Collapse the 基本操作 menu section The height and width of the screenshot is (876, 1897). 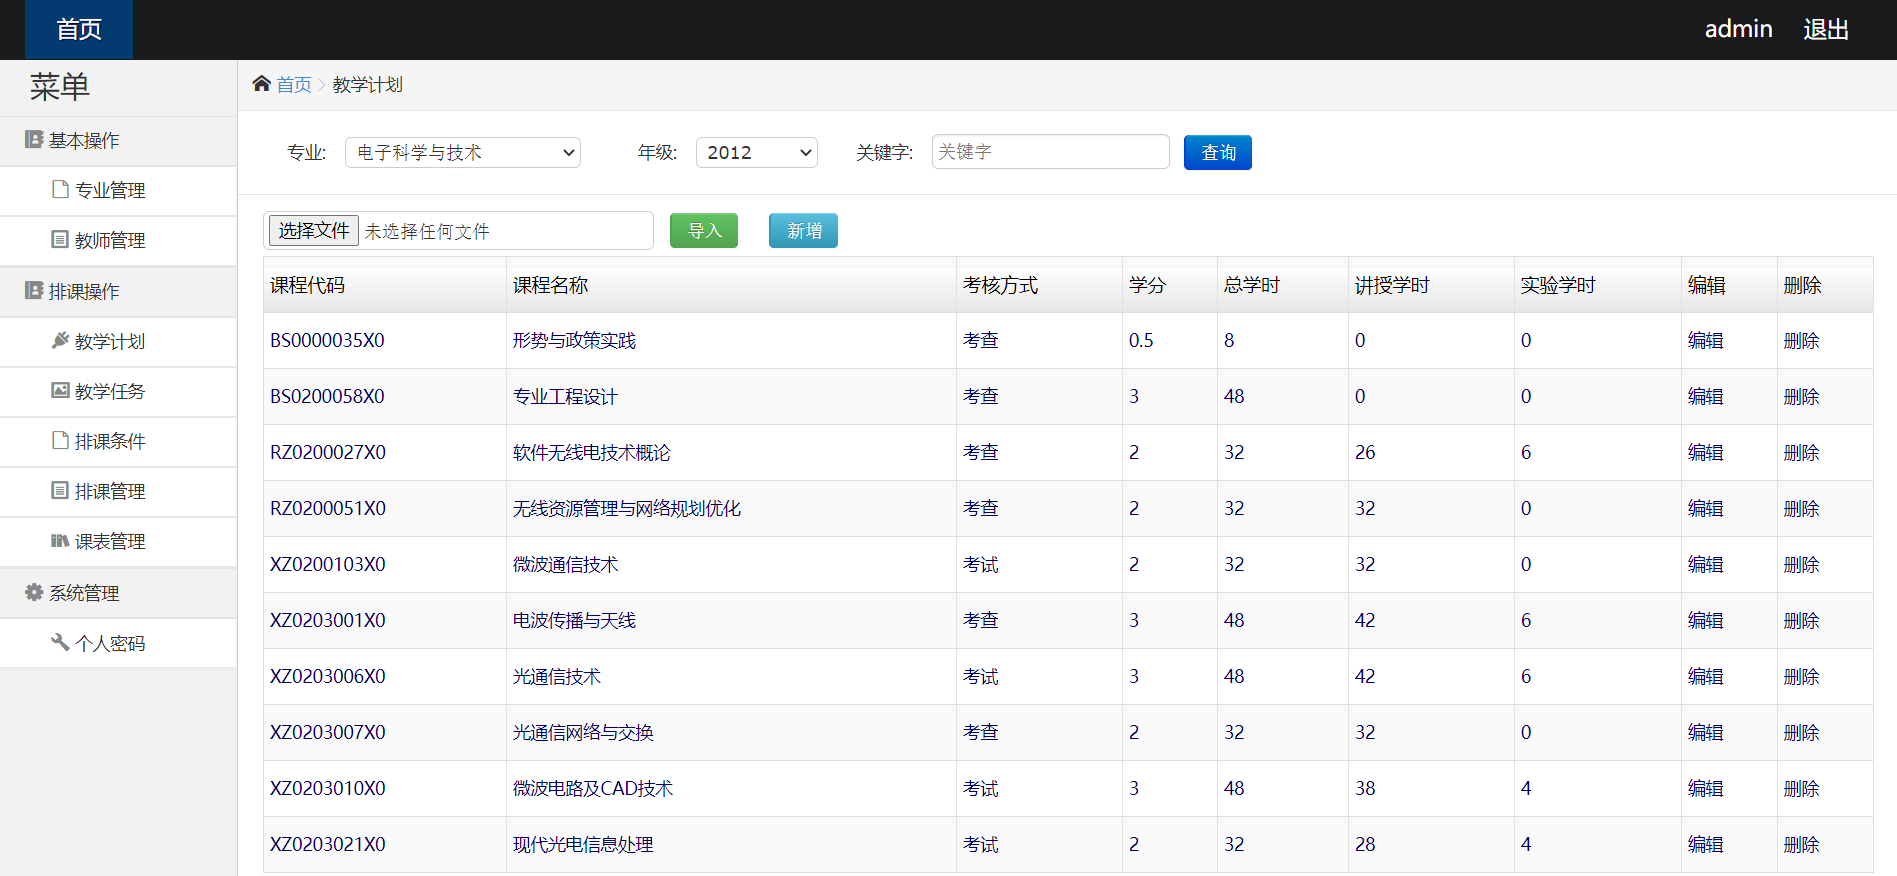pyautogui.click(x=118, y=141)
